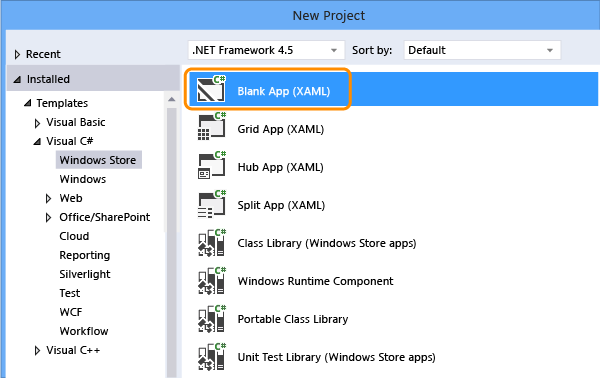Select the Windows Store category
Viewport: 600px width, 378px height.
98,160
